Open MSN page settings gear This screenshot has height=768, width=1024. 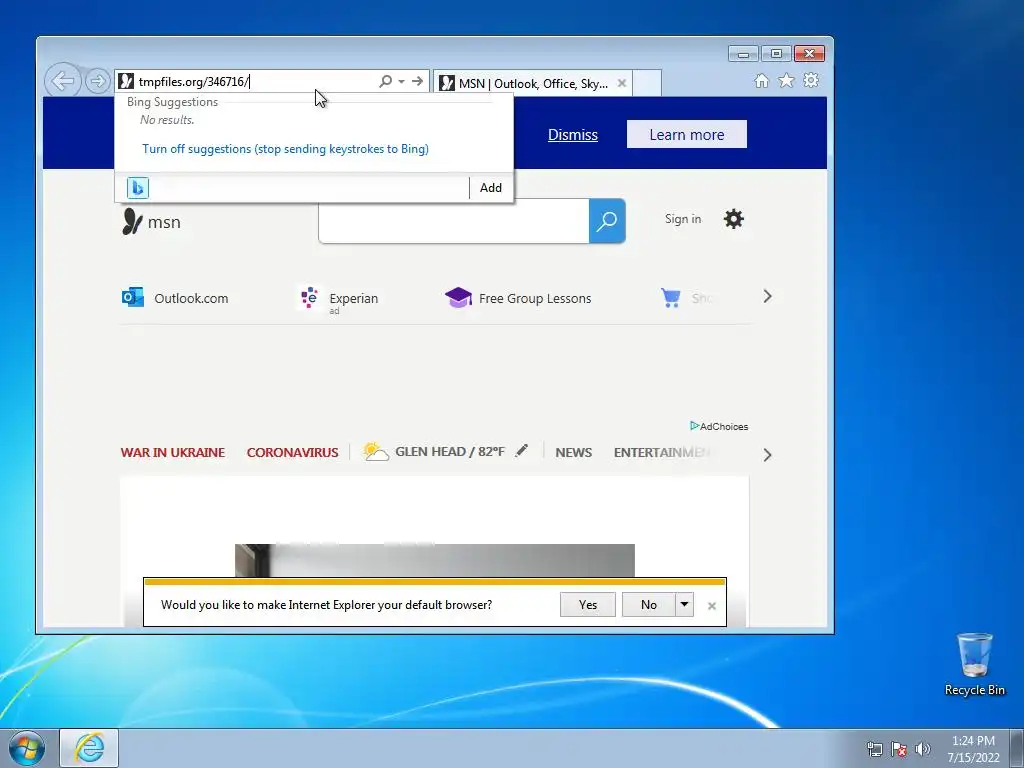[733, 219]
